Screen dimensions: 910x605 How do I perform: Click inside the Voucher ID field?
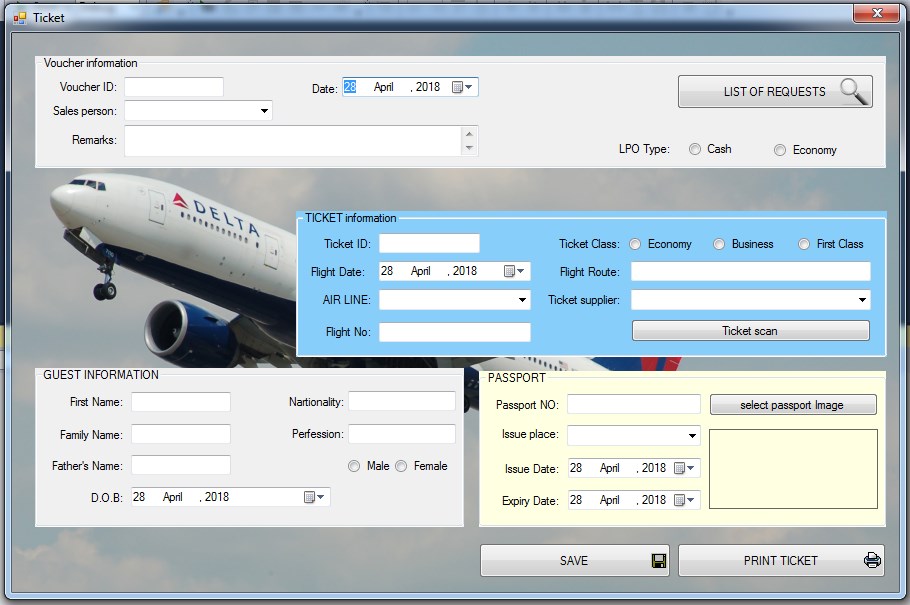(173, 87)
